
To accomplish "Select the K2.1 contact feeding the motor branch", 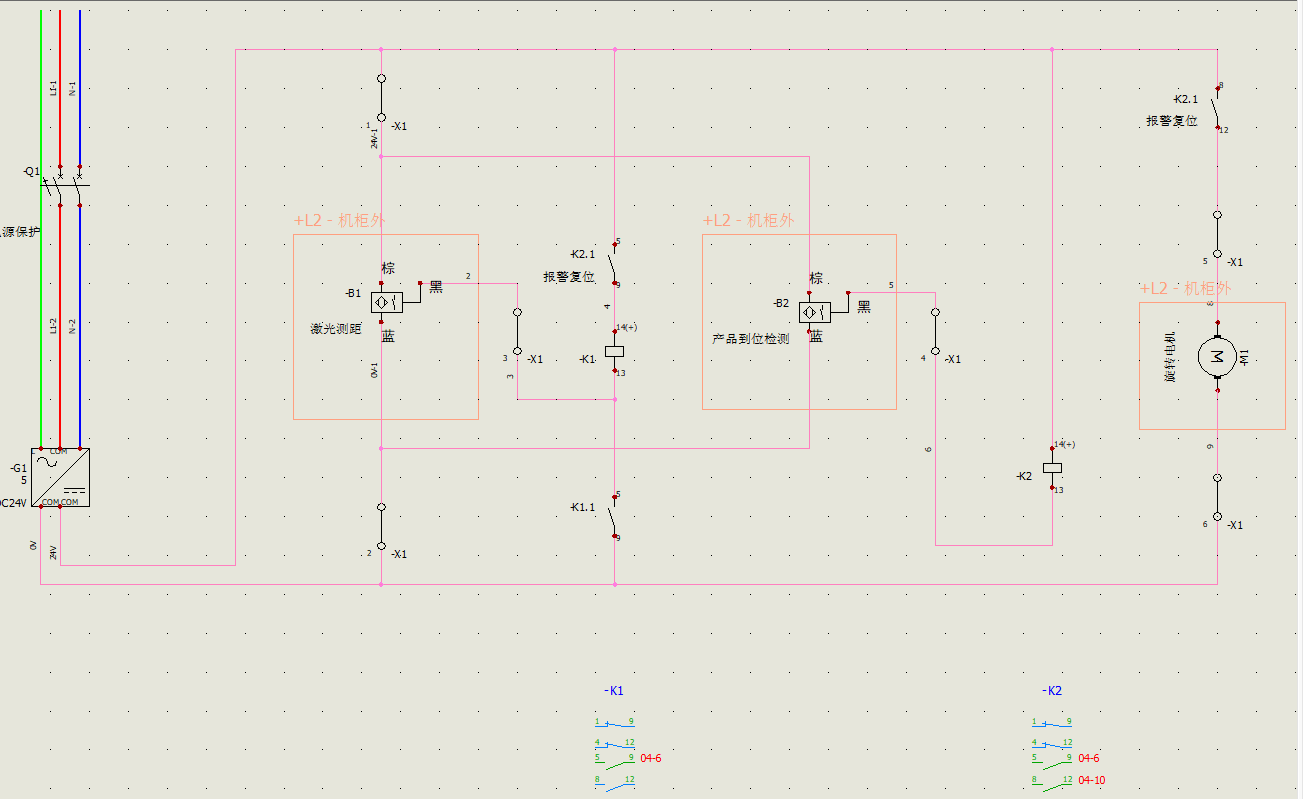I will pos(1217,108).
